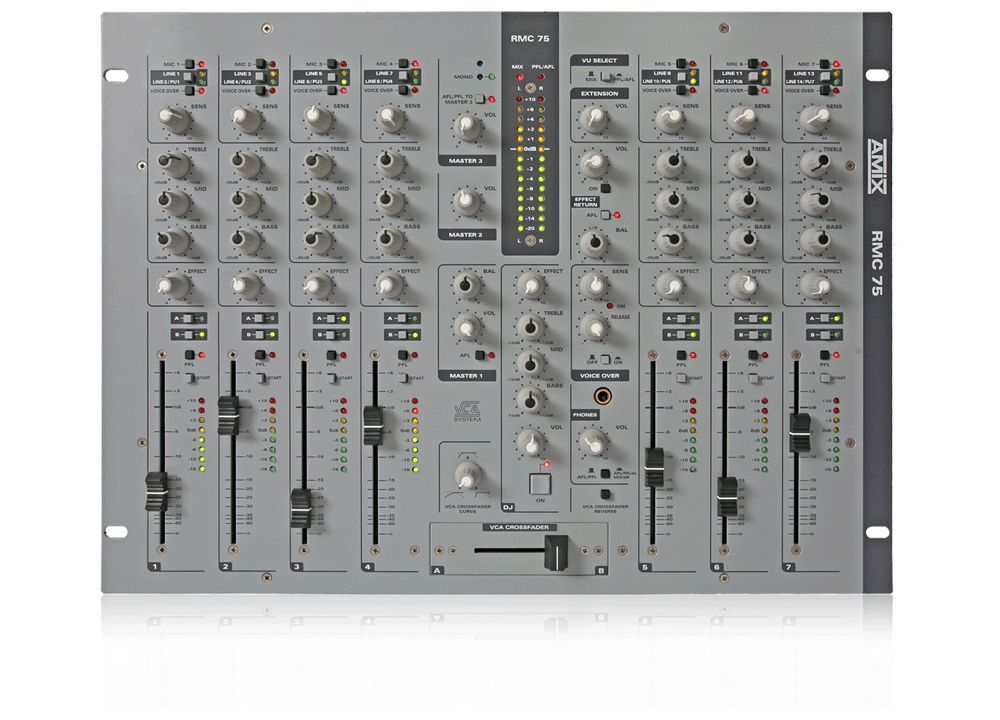
Task: Click the MASTER 3 VOL knob
Action: [467, 127]
